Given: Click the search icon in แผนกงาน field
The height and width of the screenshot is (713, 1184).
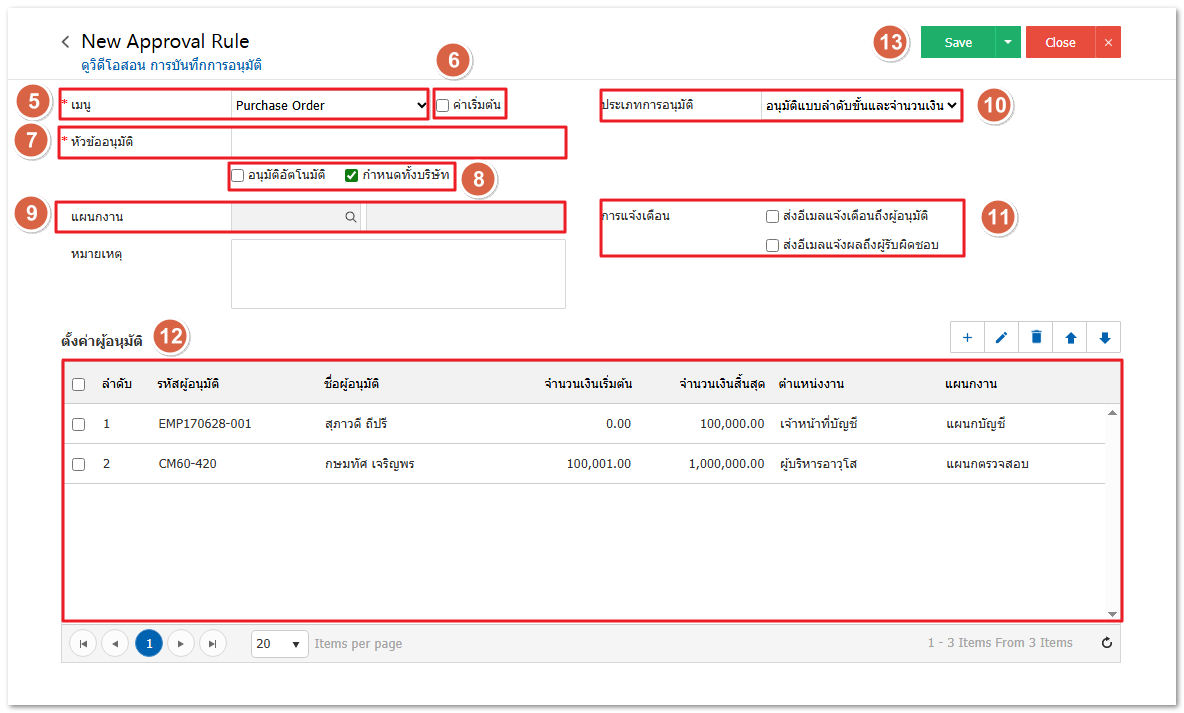Looking at the screenshot, I should coord(351,216).
